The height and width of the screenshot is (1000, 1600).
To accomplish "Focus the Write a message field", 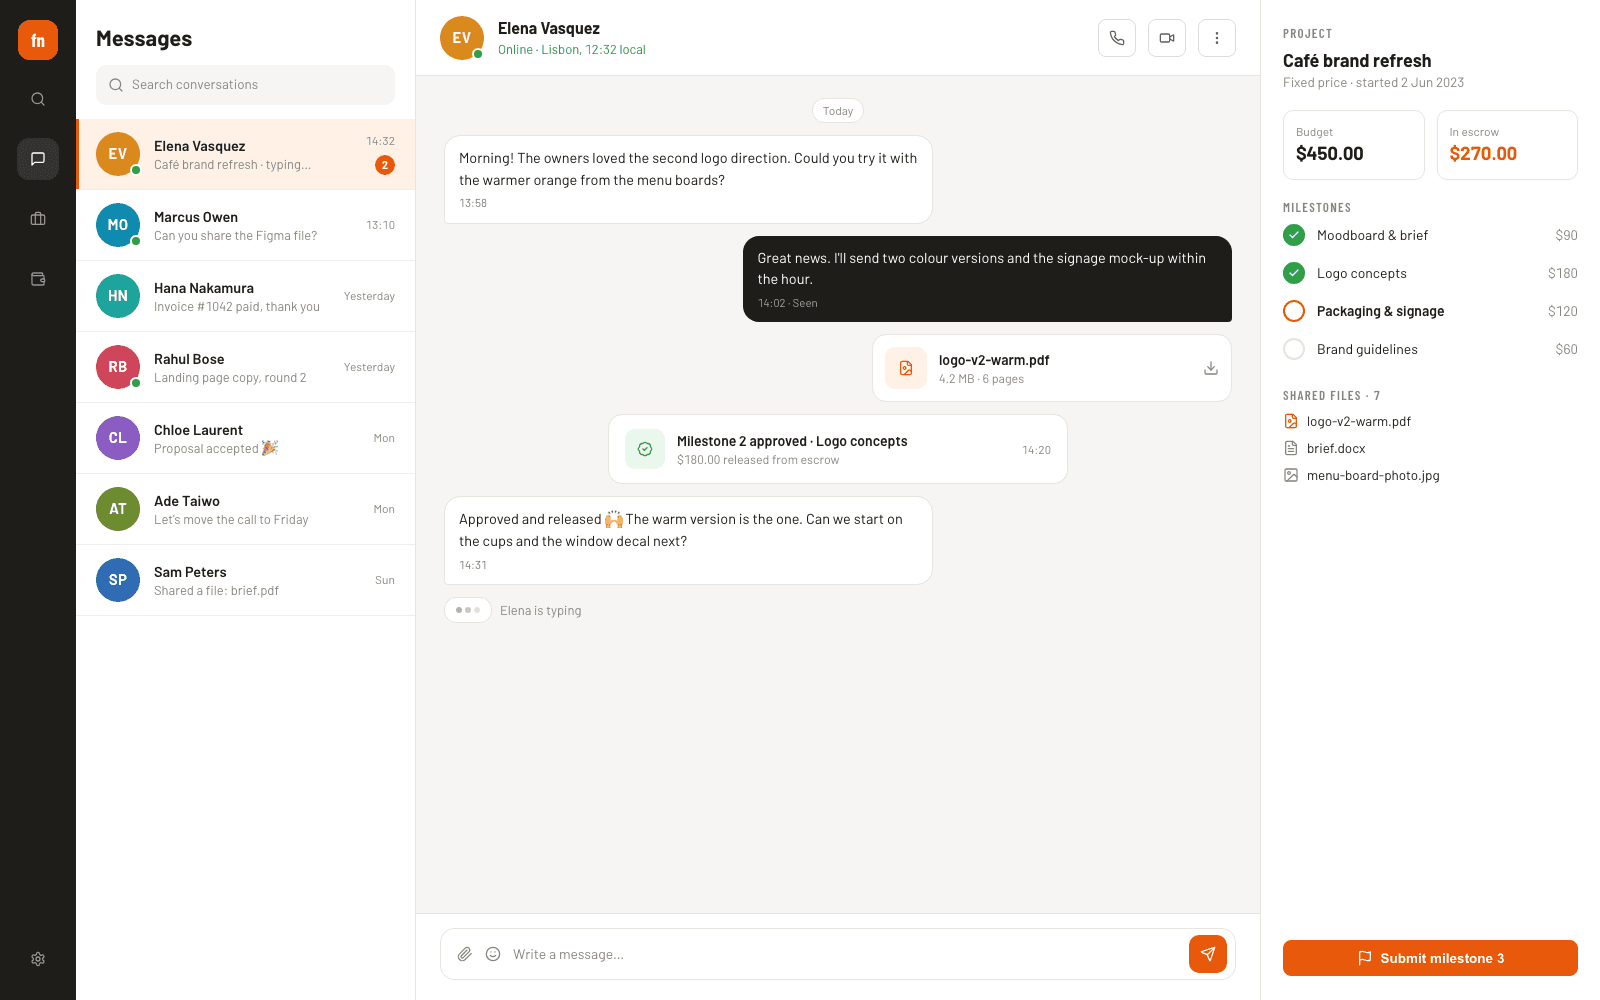I will [845, 954].
